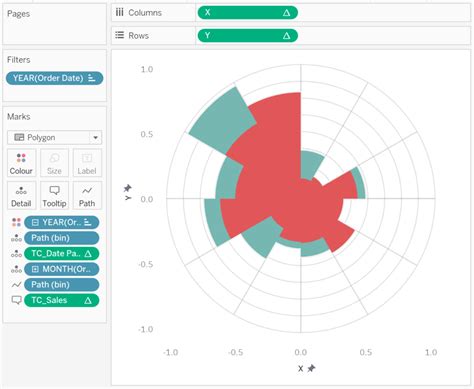The width and height of the screenshot is (474, 389).
Task: Open the Polygon mark type dropdown
Action: [x=95, y=137]
